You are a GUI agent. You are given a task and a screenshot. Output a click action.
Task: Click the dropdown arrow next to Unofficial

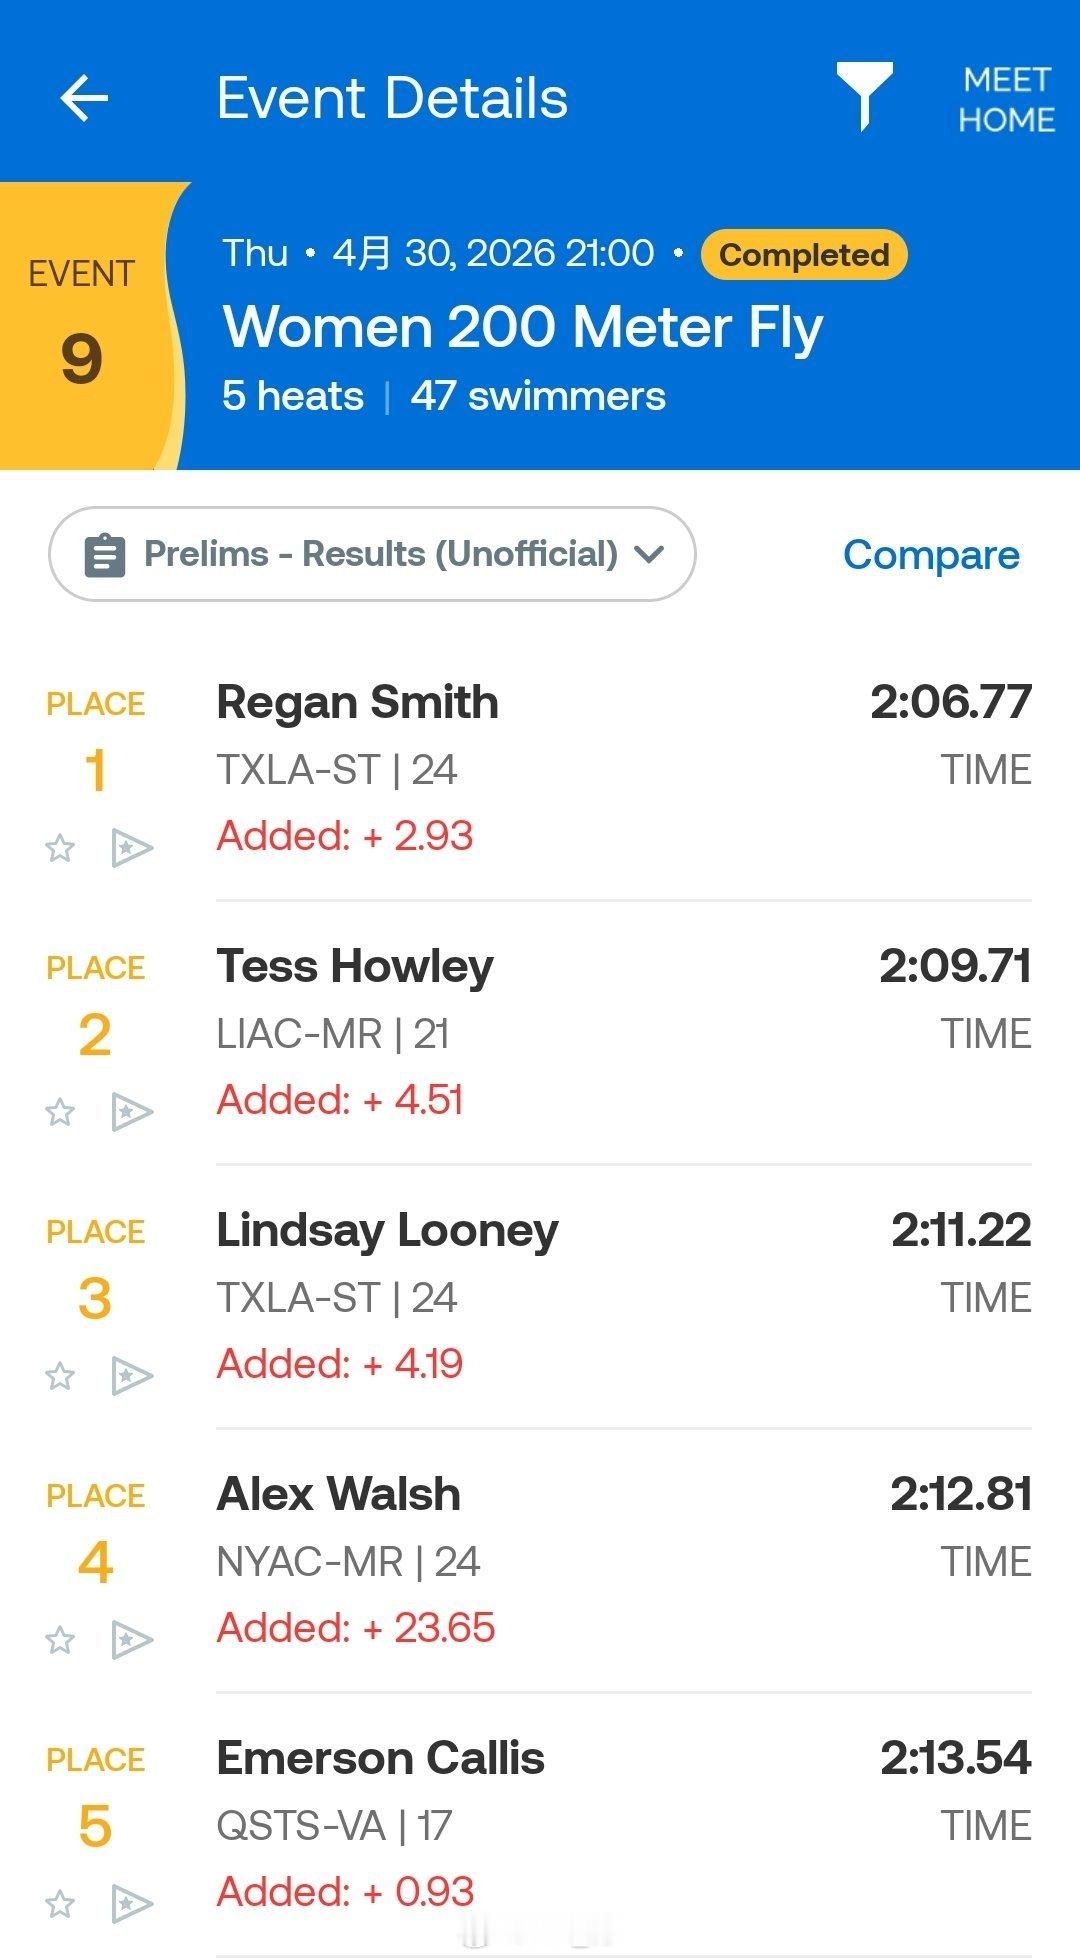650,554
